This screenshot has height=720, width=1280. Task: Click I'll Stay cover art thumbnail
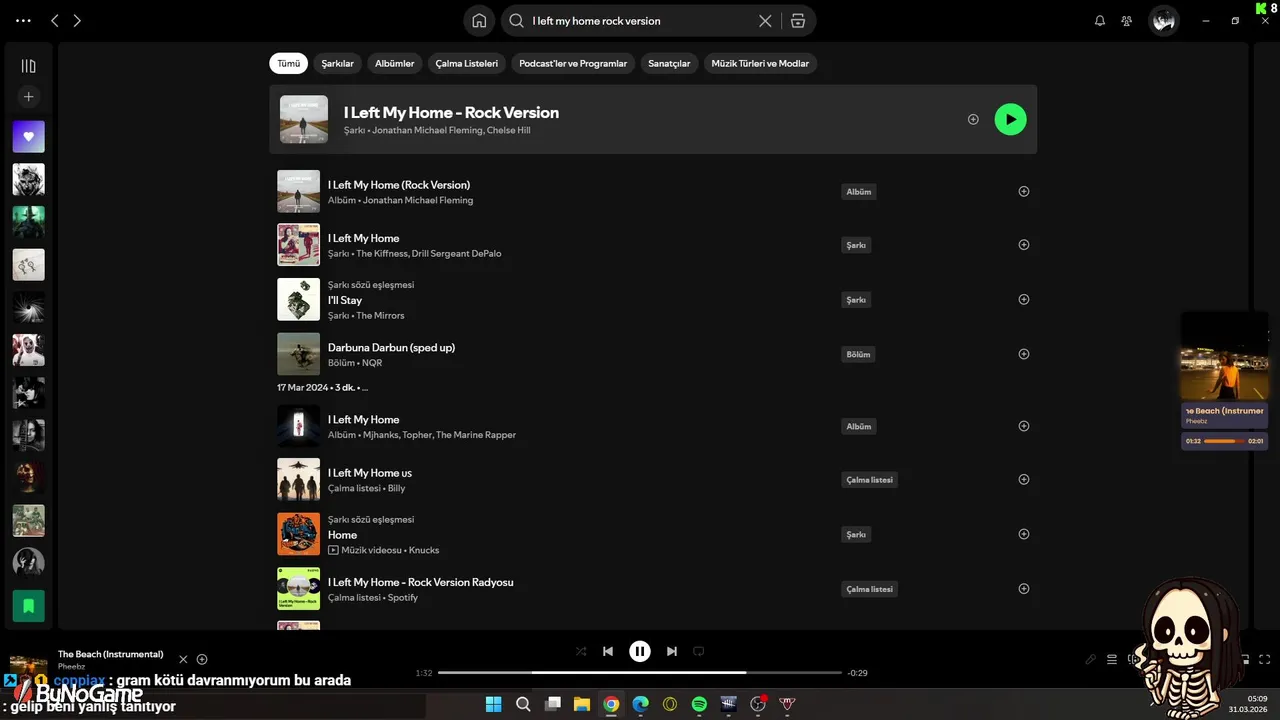coord(298,299)
